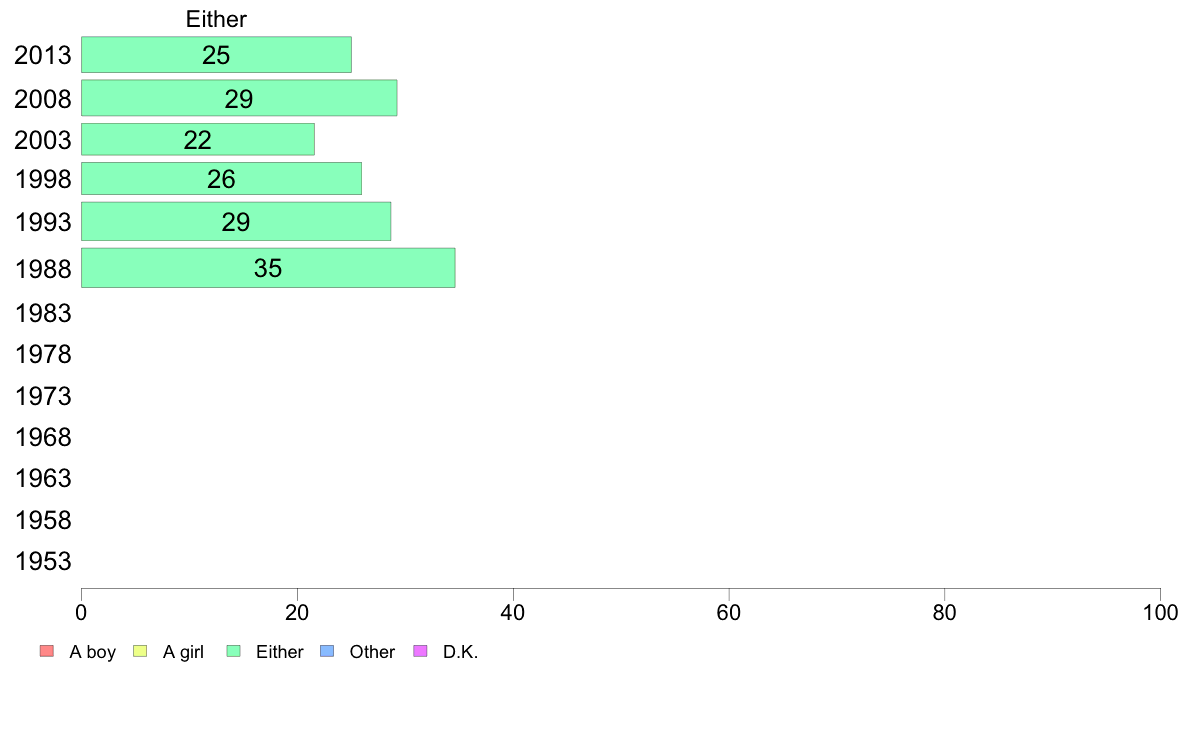Screen dimensions: 1188x736
Task: Click the A girl legend text
Action: (183, 652)
